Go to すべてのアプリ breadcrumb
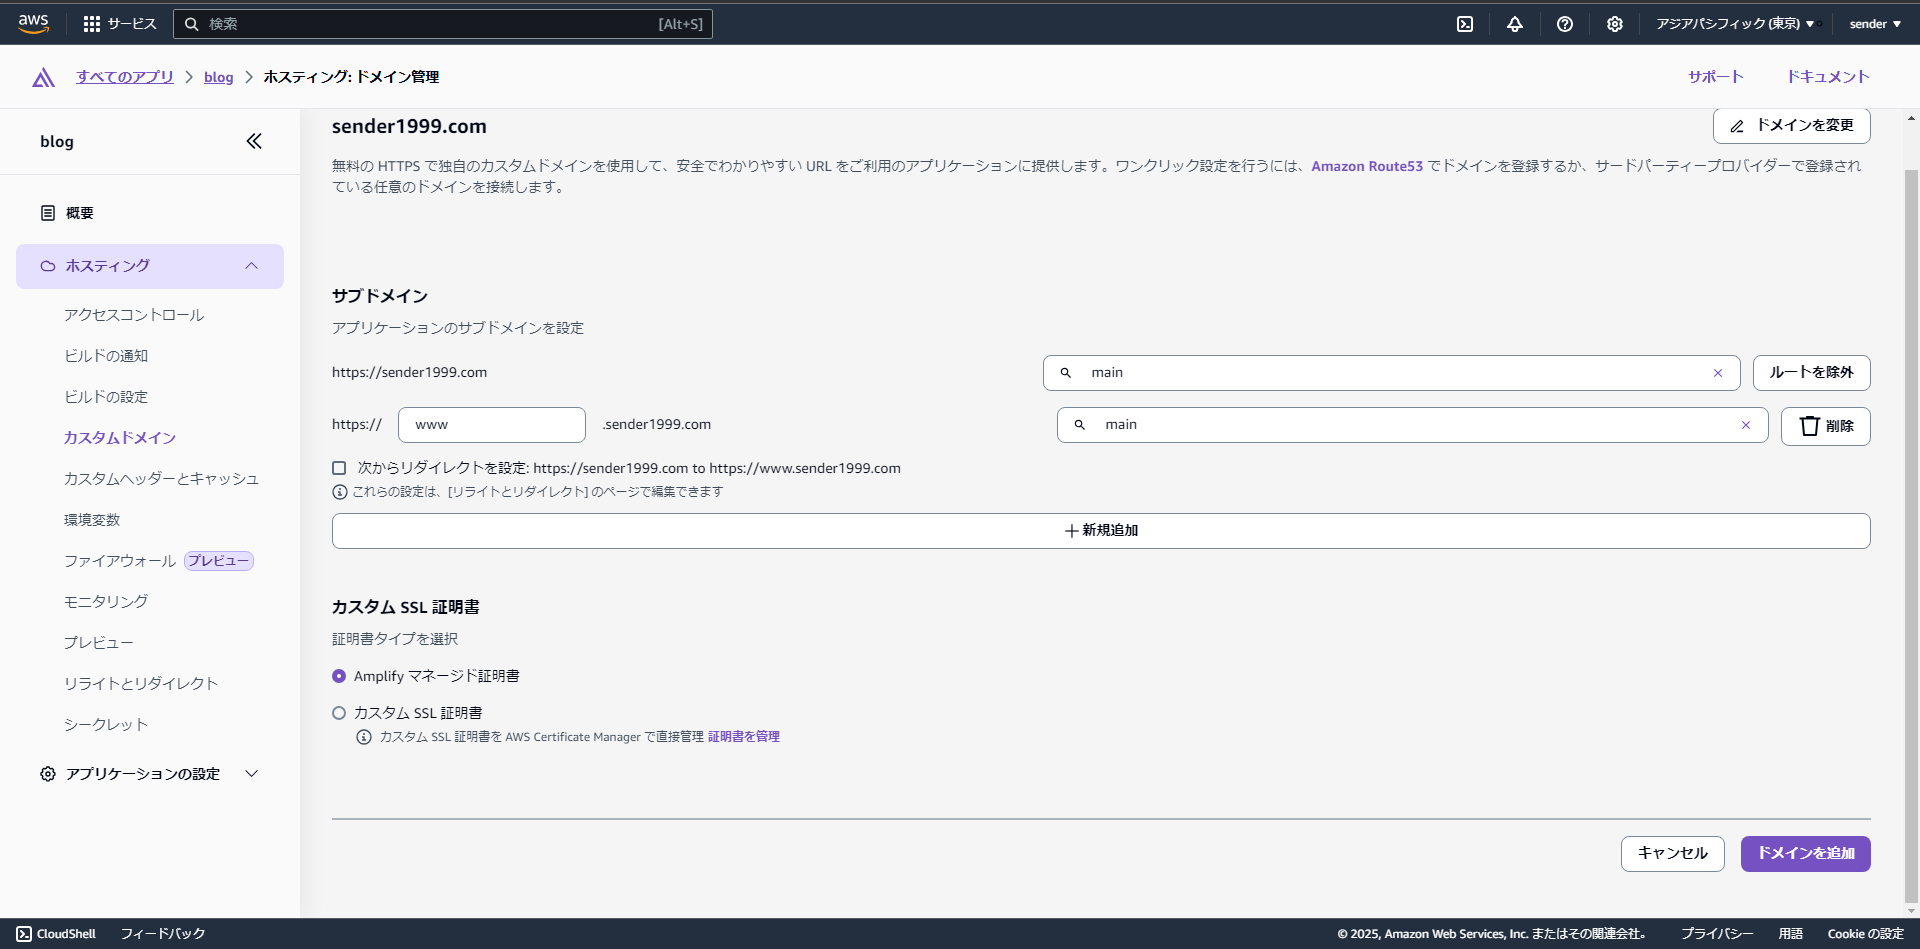Screen dimensions: 1920x949 [x=125, y=77]
